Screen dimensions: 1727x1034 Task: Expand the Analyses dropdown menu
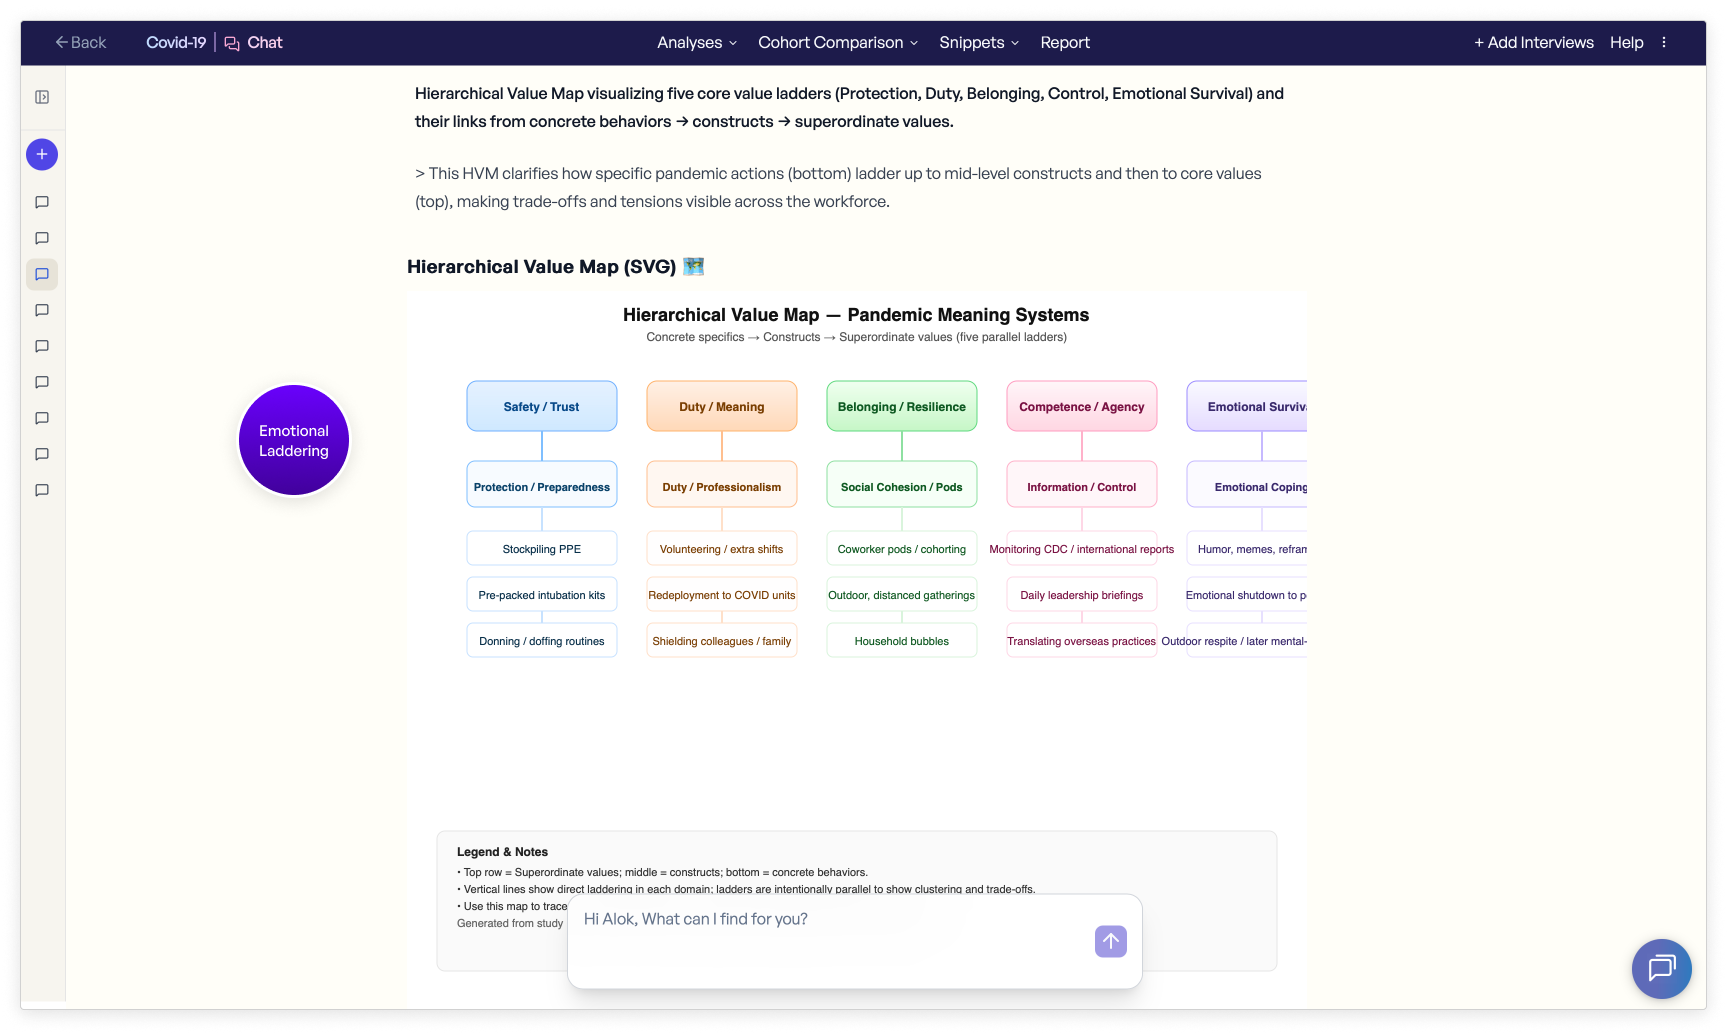696,43
